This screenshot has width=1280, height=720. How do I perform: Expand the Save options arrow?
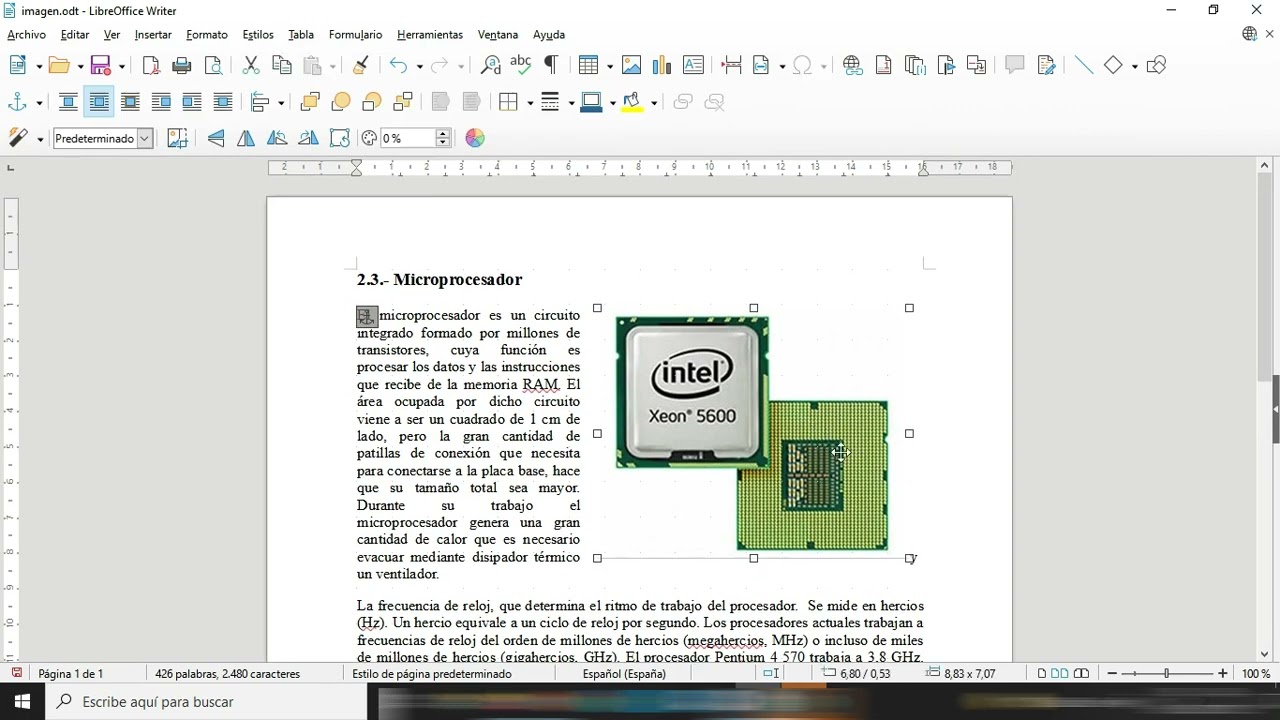122,66
